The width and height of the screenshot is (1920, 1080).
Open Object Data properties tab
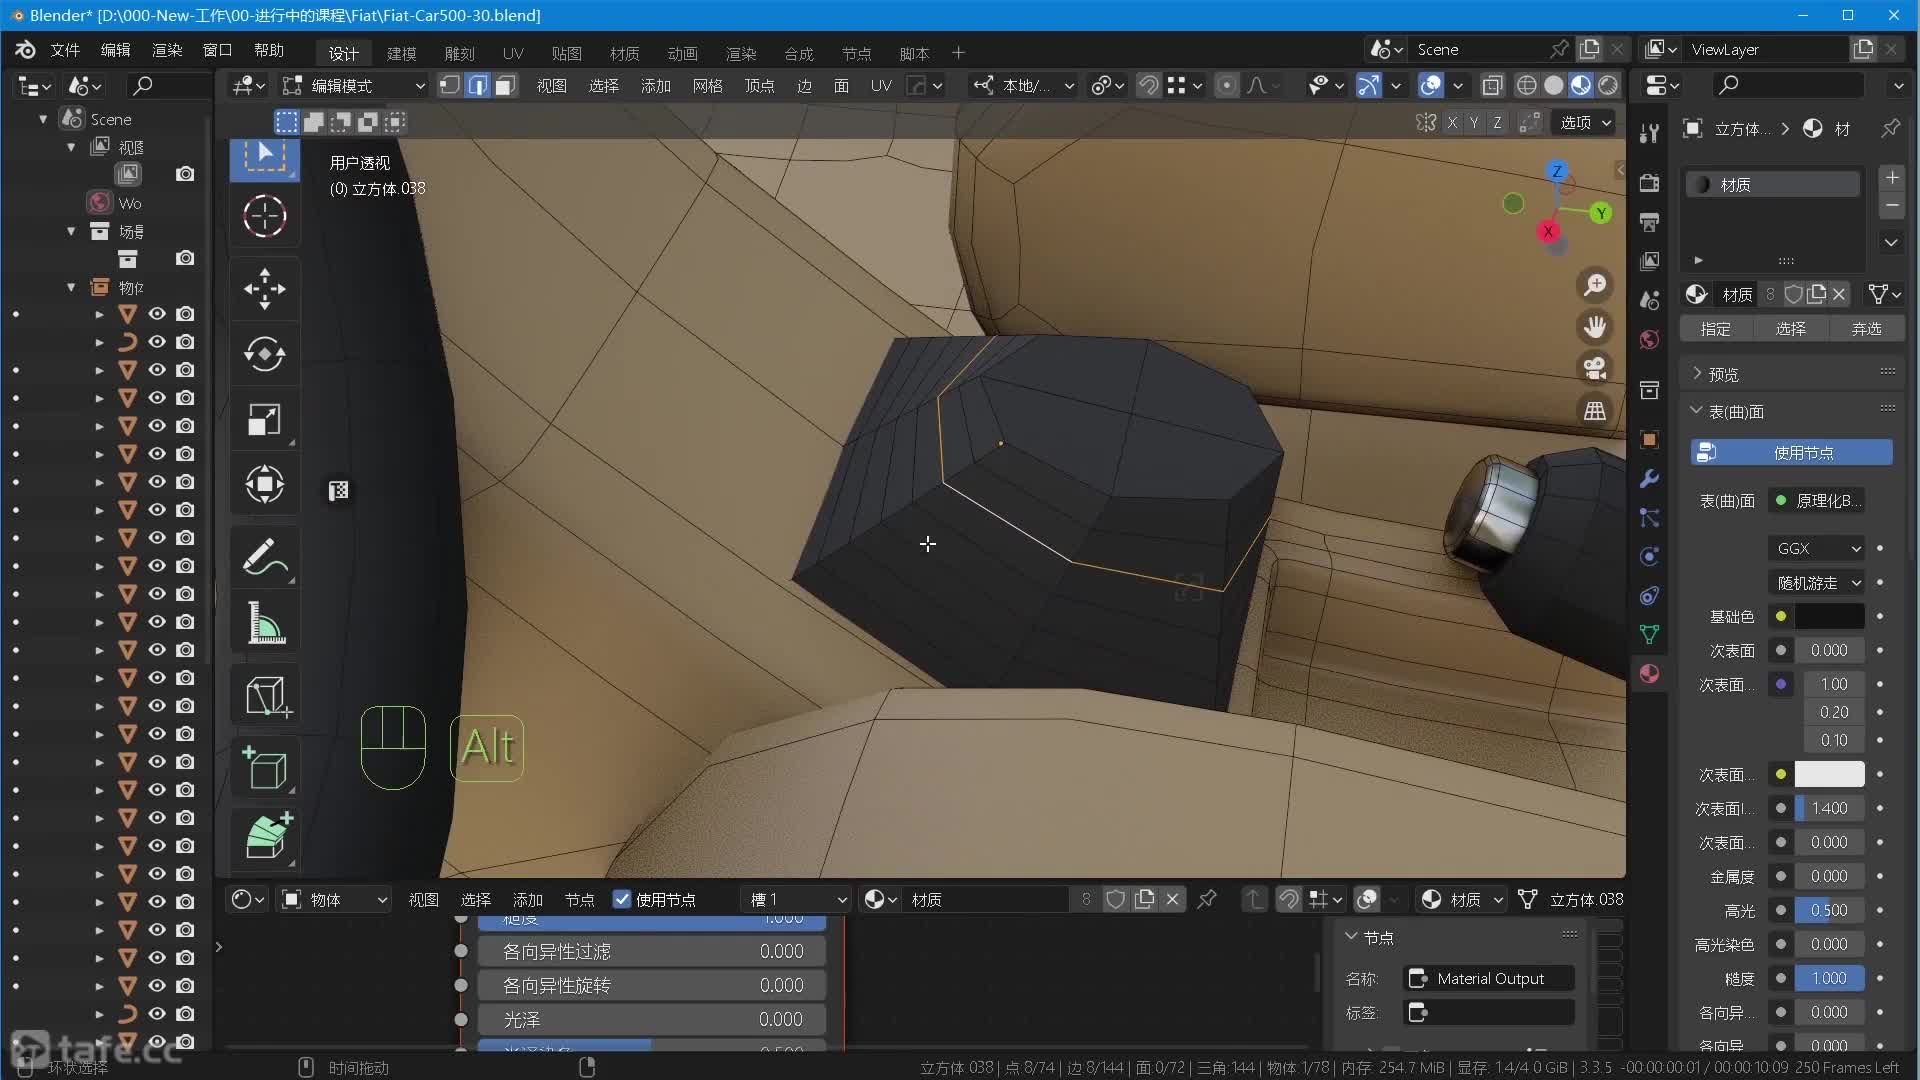click(1649, 634)
